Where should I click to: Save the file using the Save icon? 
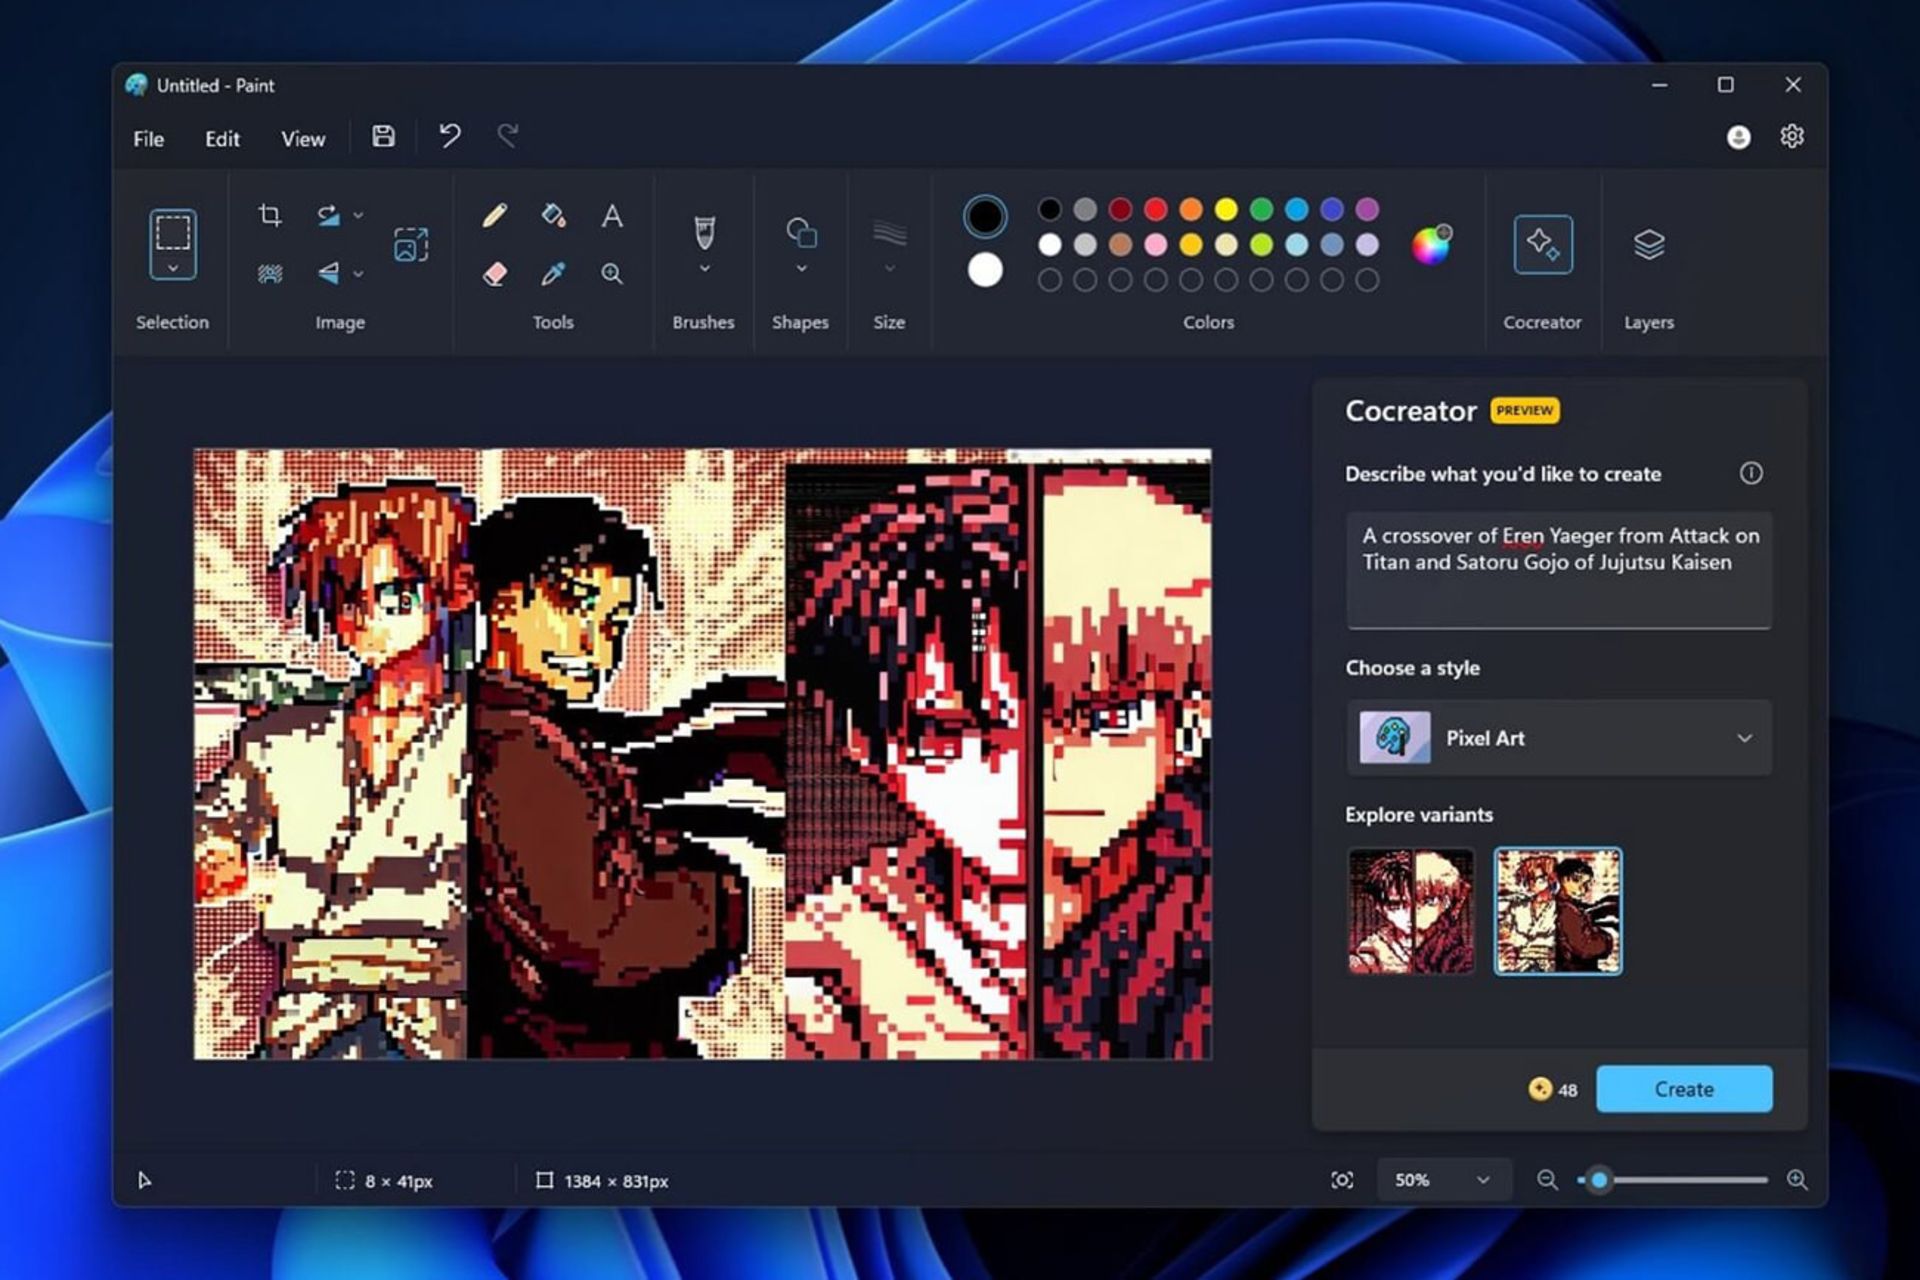coord(383,137)
